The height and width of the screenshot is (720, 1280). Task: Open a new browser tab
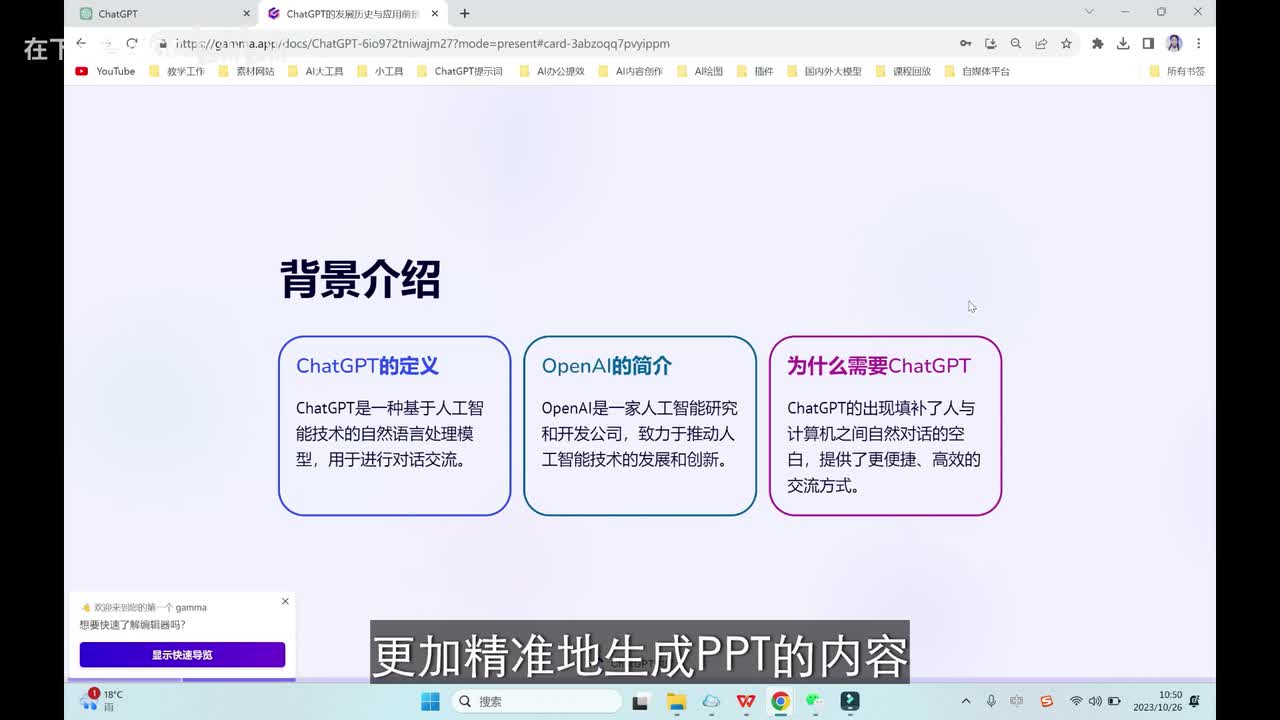click(x=464, y=14)
